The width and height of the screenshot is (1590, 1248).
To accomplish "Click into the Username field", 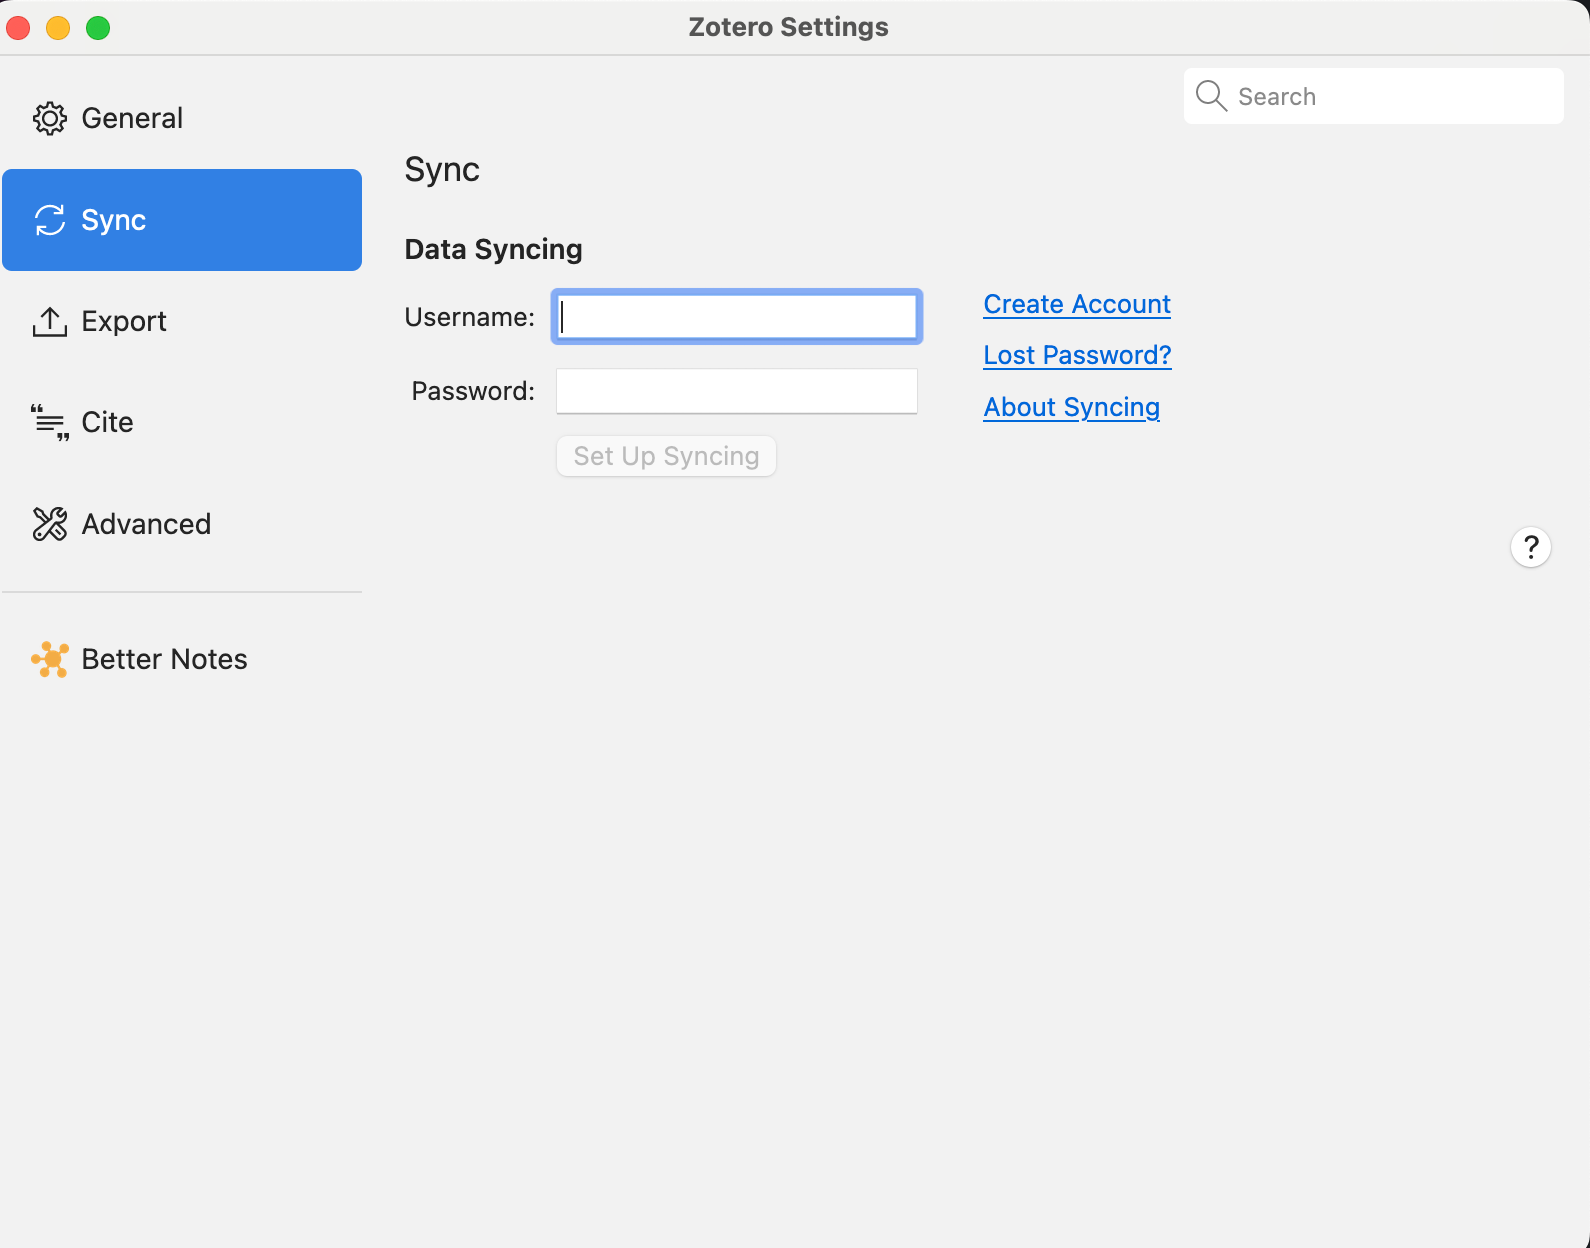I will 737,317.
